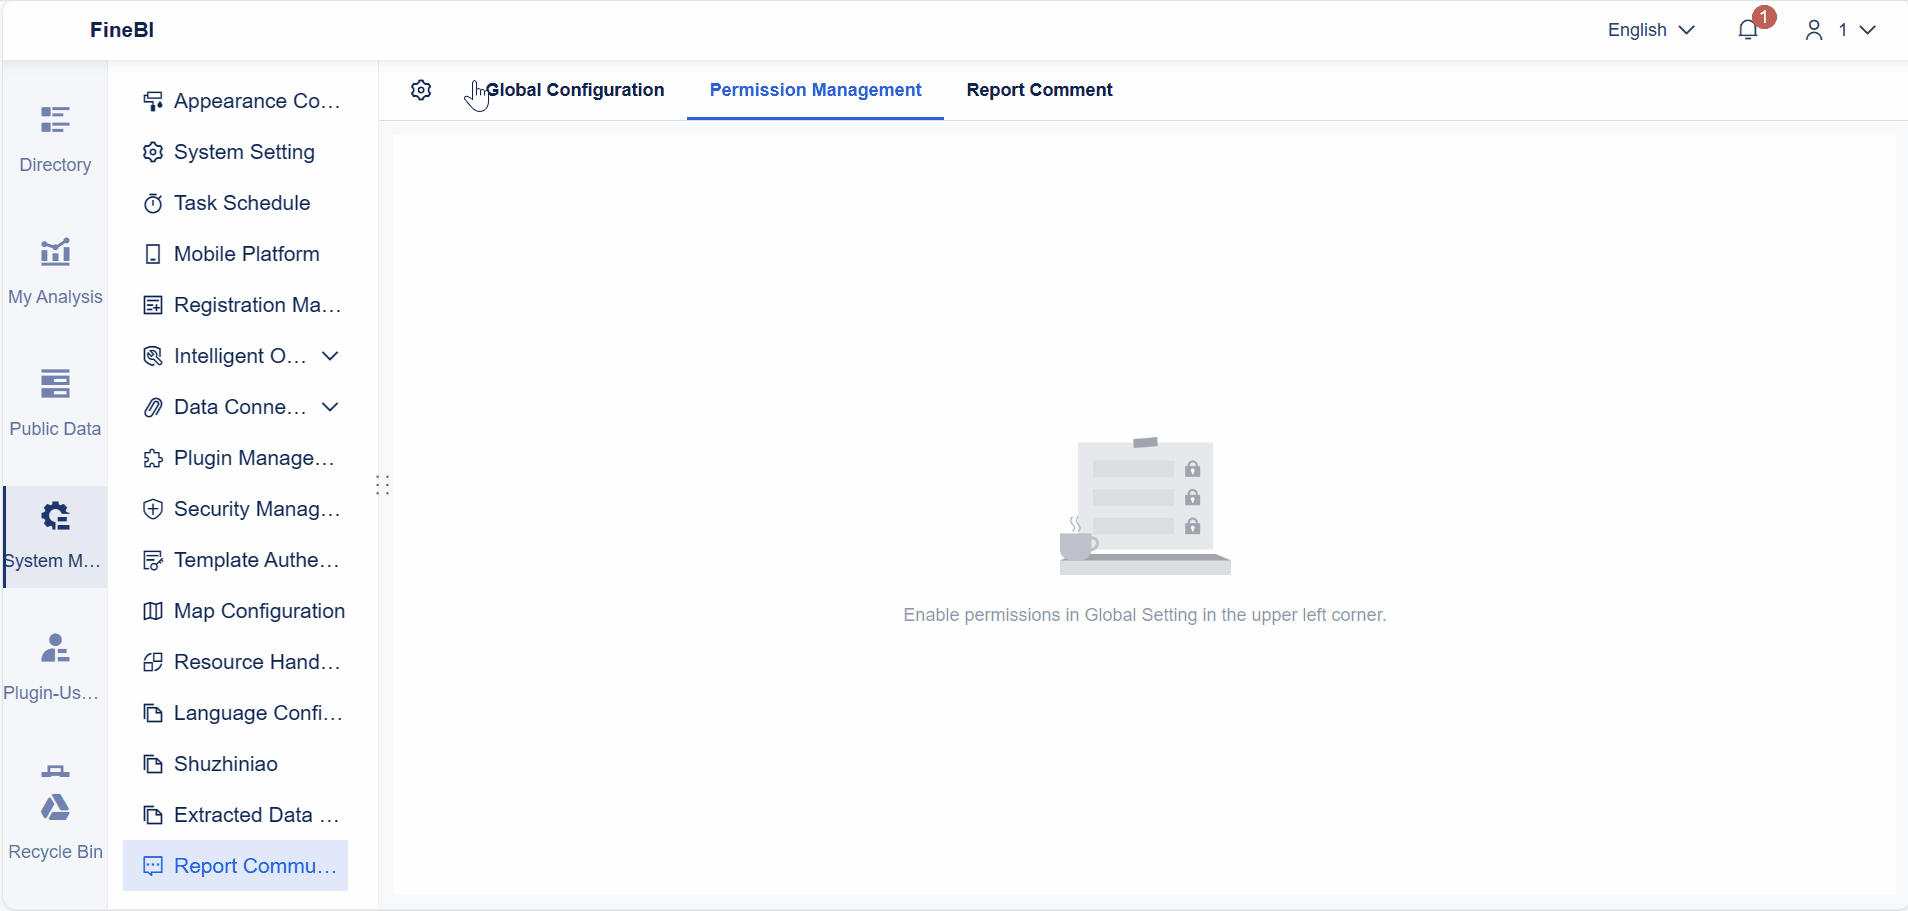
Task: Select the Shuzhiniao entry
Action: click(x=225, y=764)
